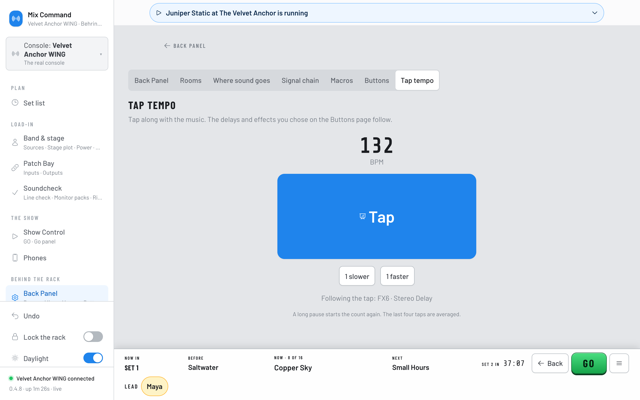
Task: Click the Lock the rack padlock icon
Action: 15,337
